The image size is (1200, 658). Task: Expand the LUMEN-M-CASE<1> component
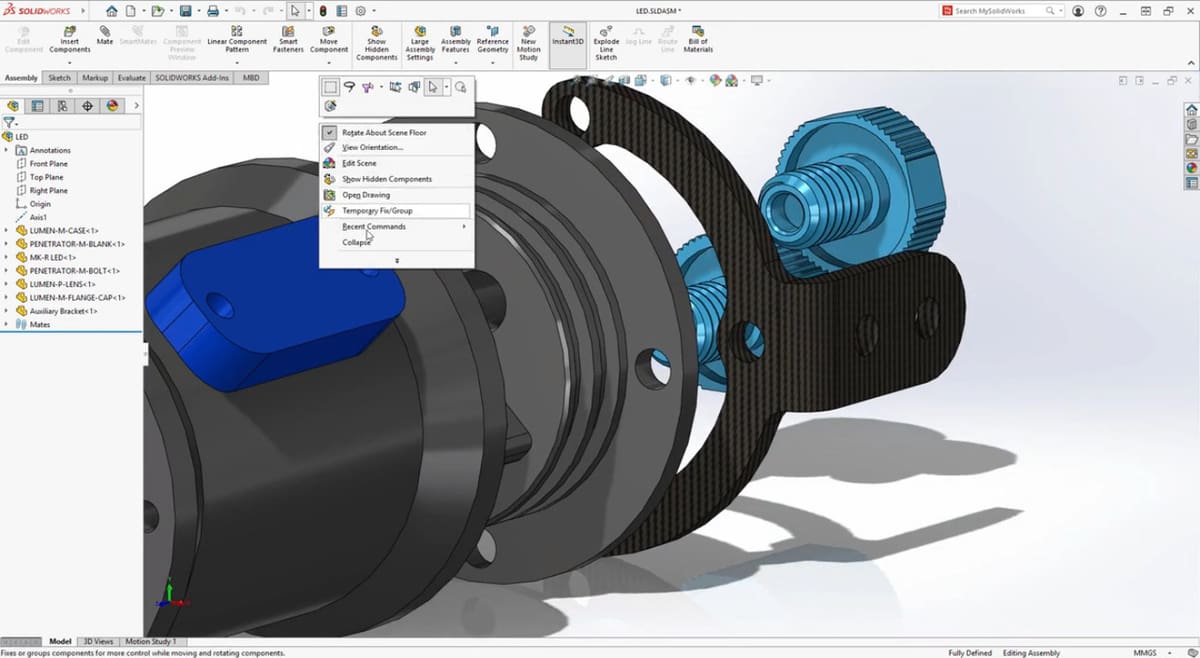[x=7, y=230]
